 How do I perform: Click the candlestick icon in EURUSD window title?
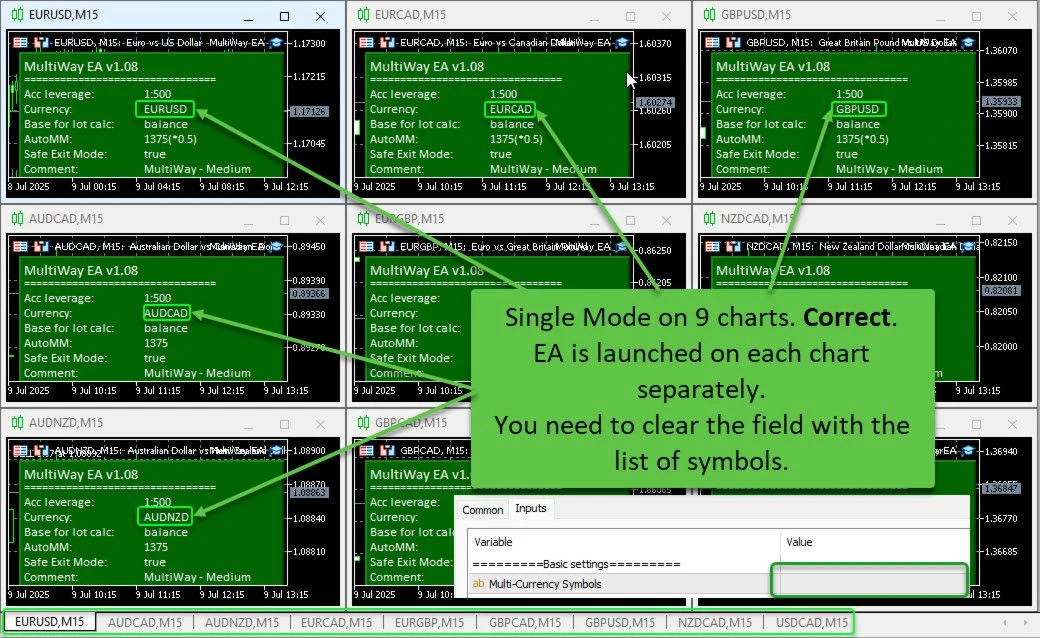pos(17,15)
